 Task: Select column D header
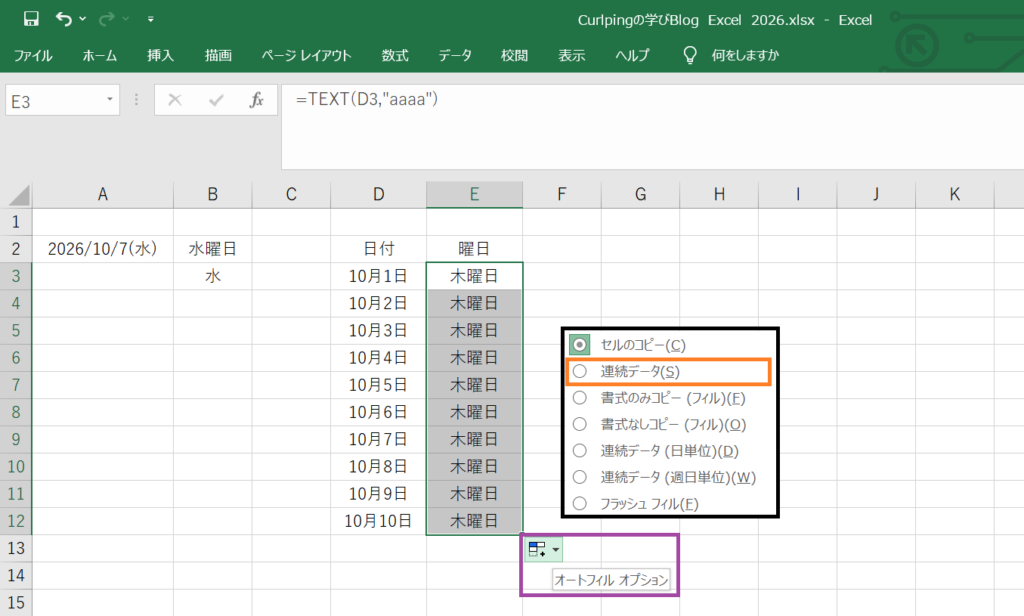[378, 195]
